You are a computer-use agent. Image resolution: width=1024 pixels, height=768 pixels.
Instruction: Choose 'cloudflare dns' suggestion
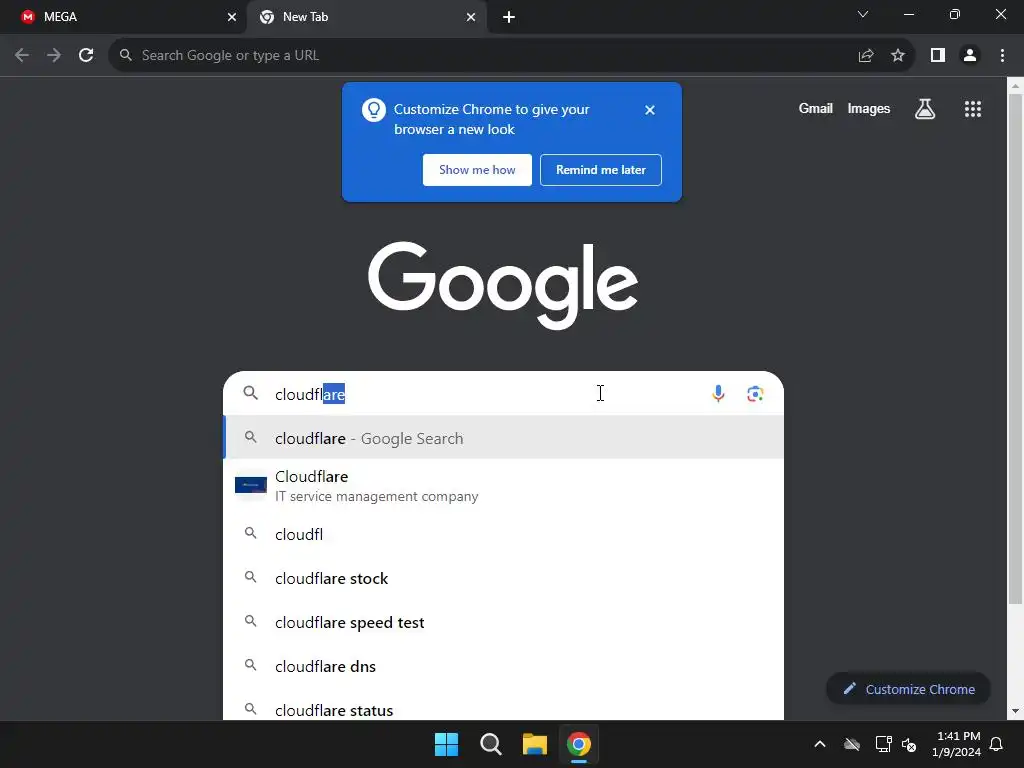[504, 666]
